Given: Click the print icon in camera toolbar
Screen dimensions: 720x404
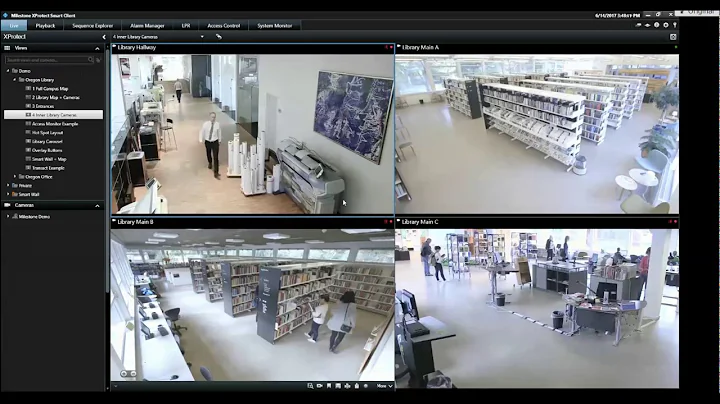Looking at the screenshot, I should click(x=347, y=386).
